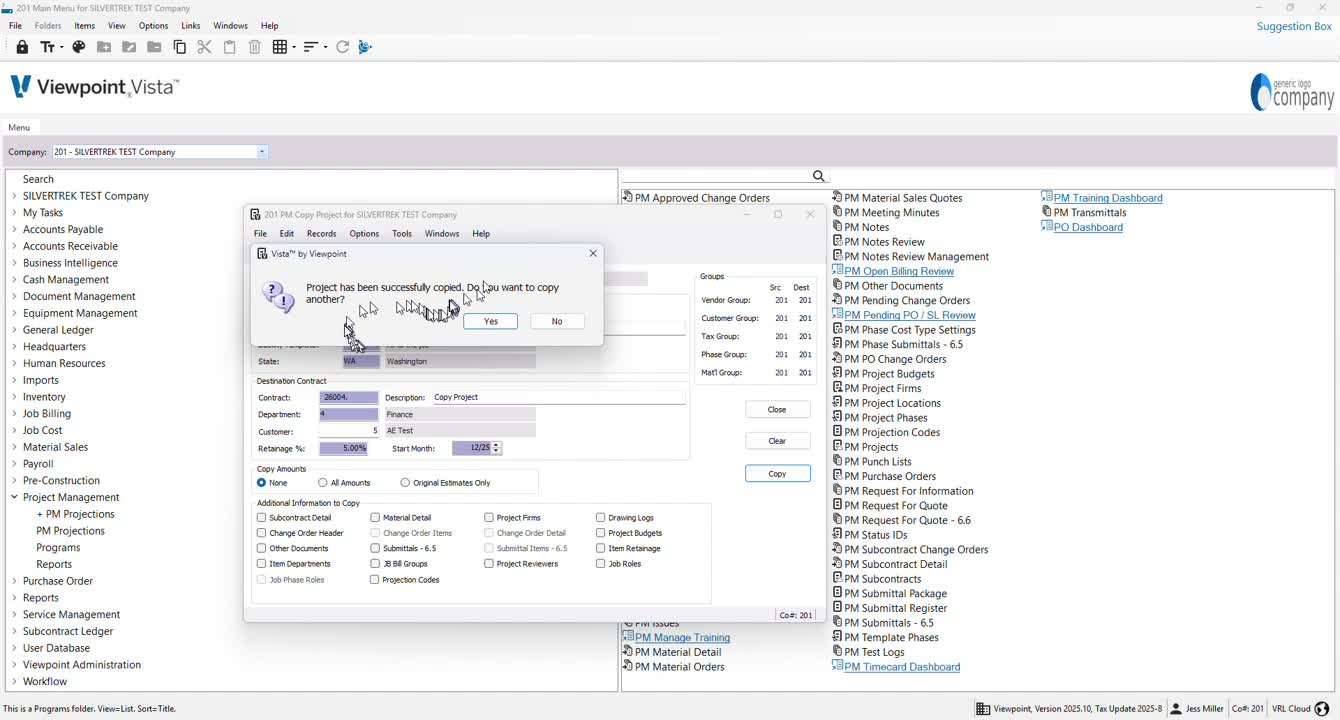Open the View menu in main window
Screen dimensions: 1340x720
point(117,26)
